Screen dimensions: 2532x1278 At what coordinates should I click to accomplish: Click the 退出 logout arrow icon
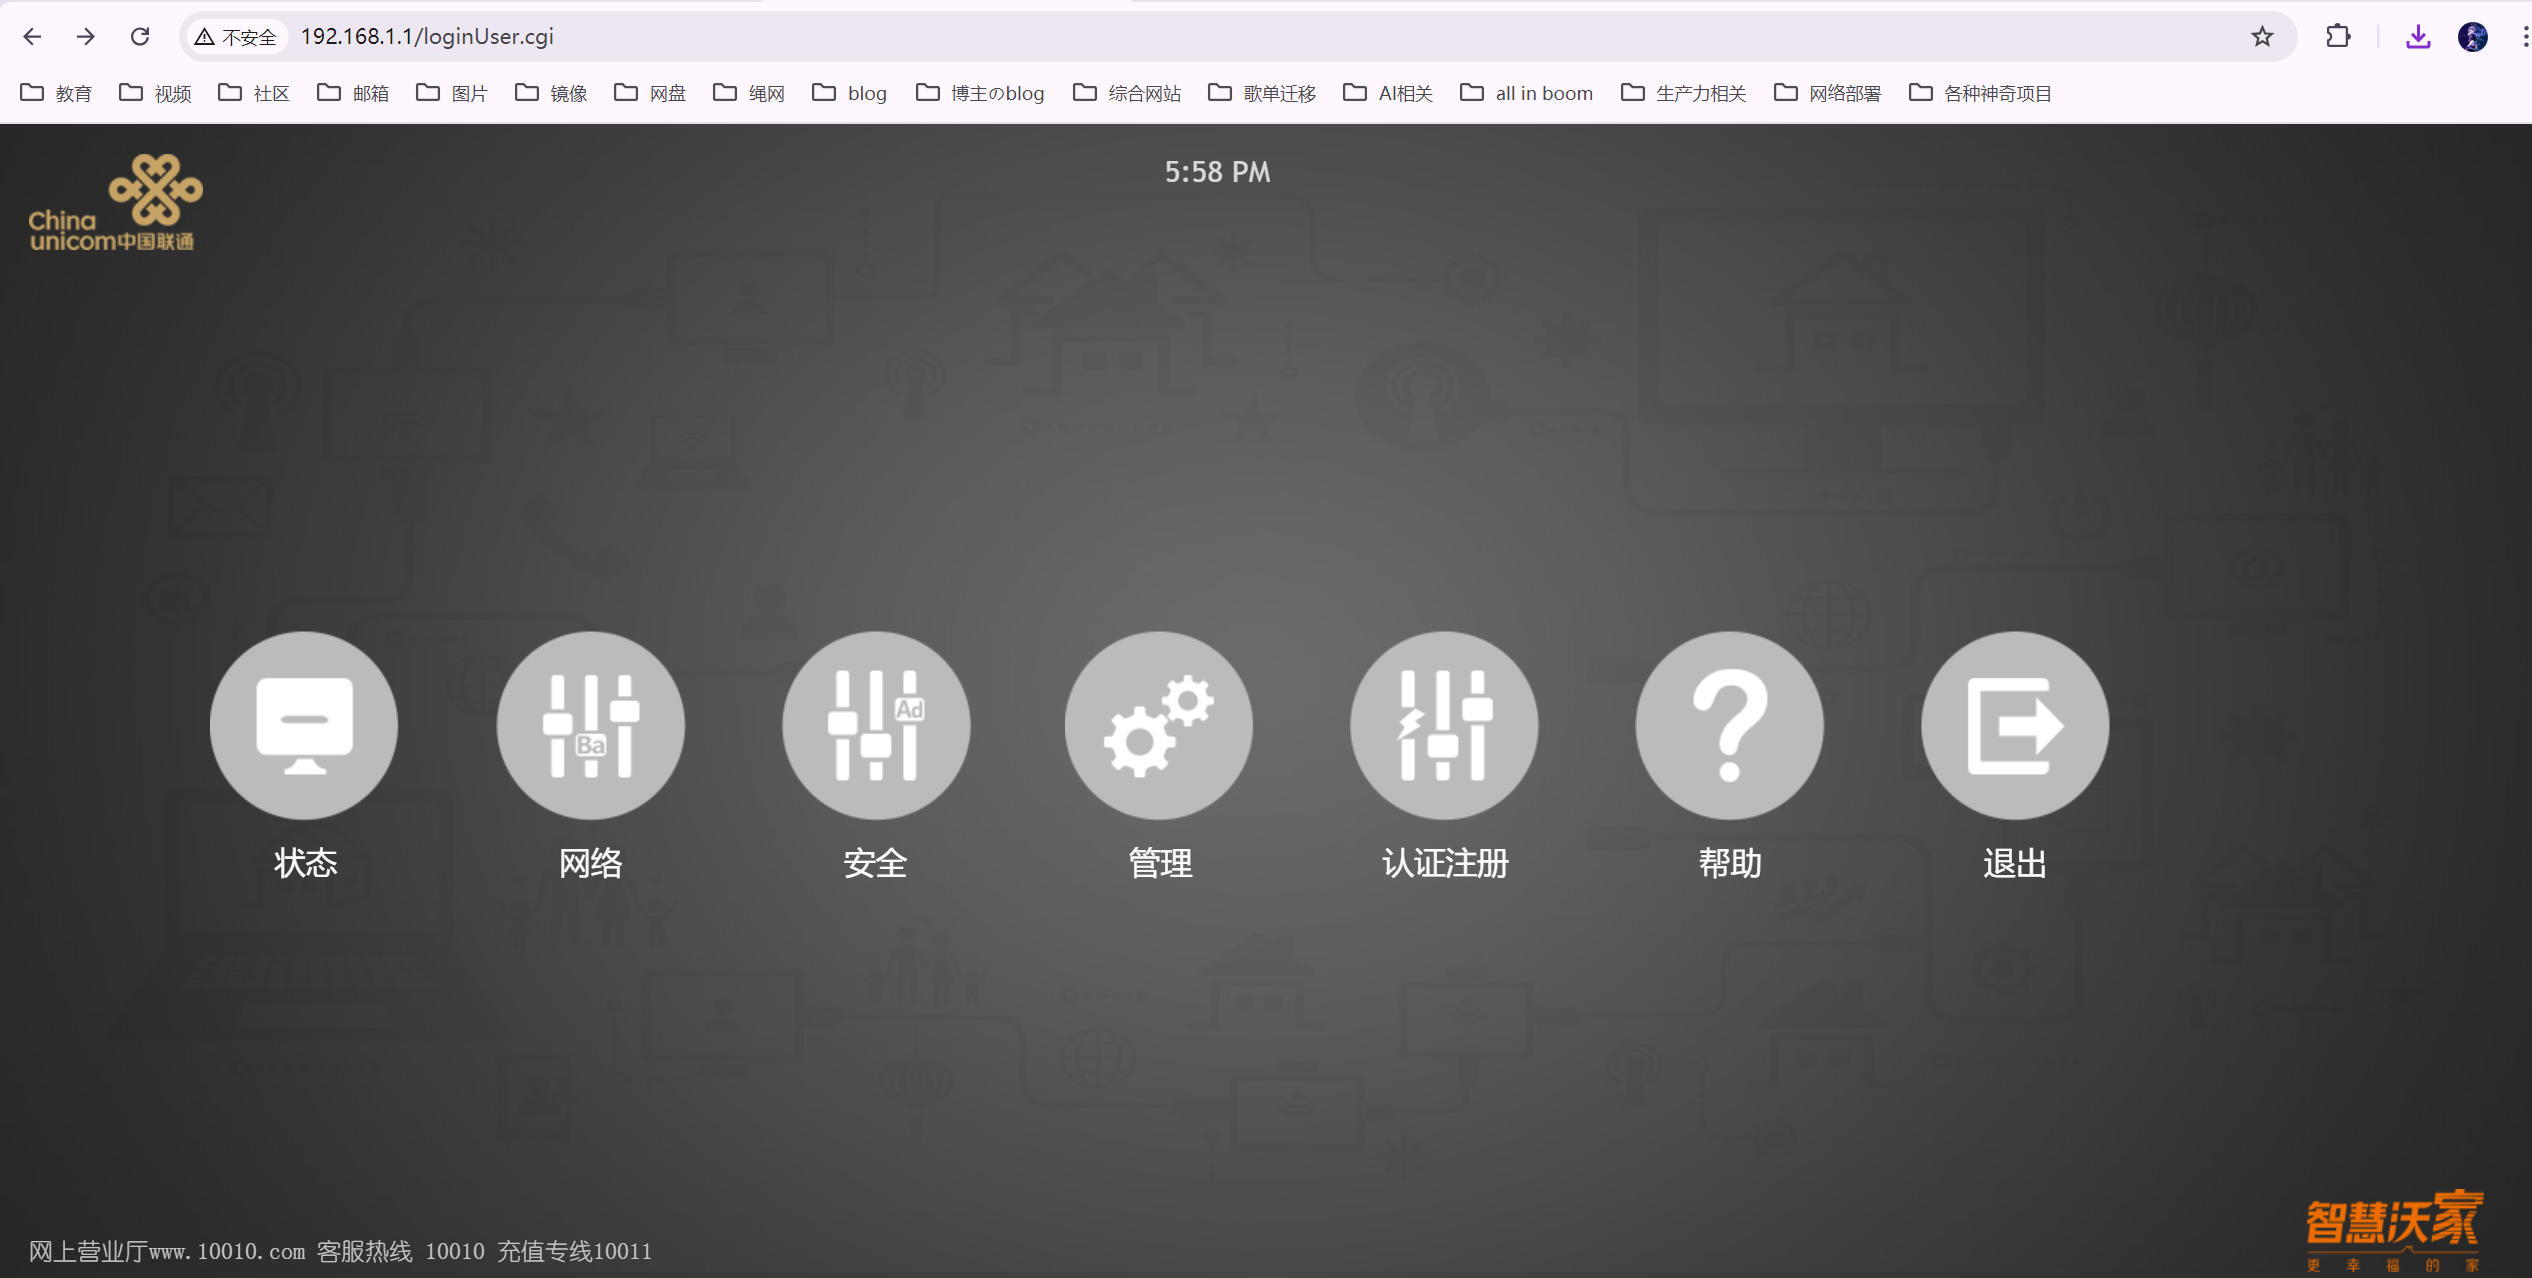pos(2014,725)
